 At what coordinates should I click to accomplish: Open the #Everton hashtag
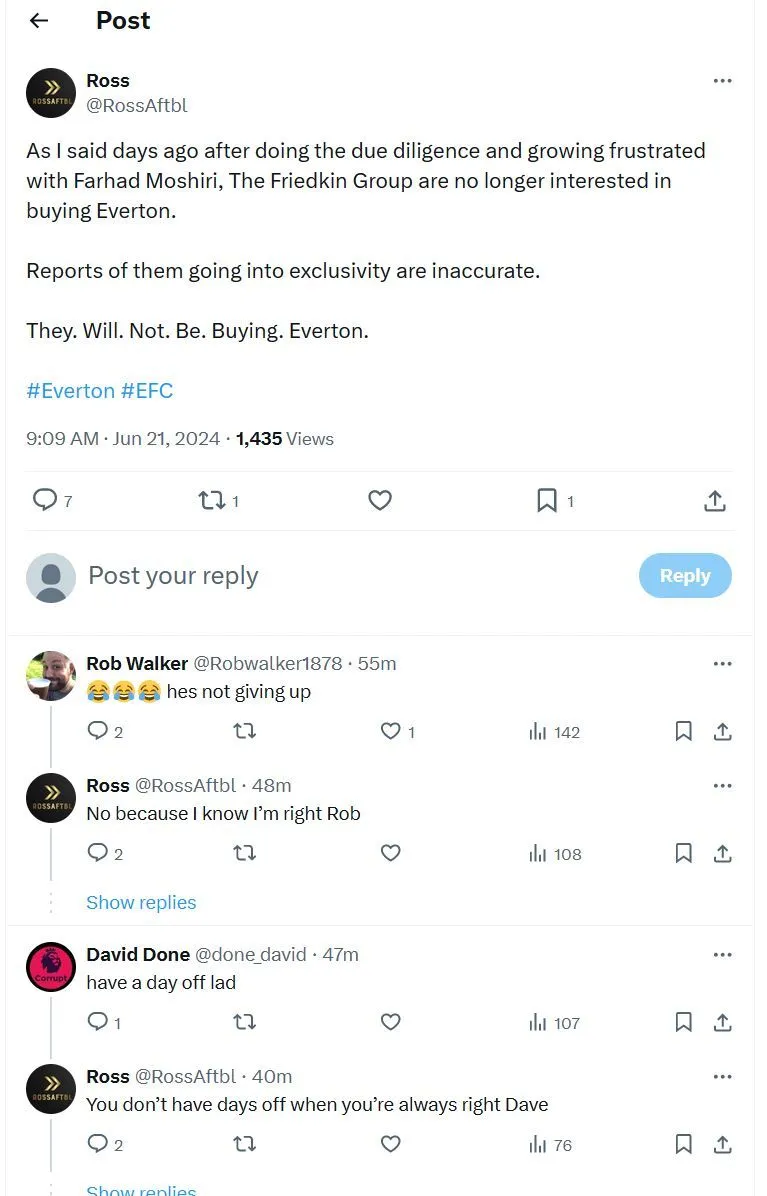pyautogui.click(x=70, y=391)
